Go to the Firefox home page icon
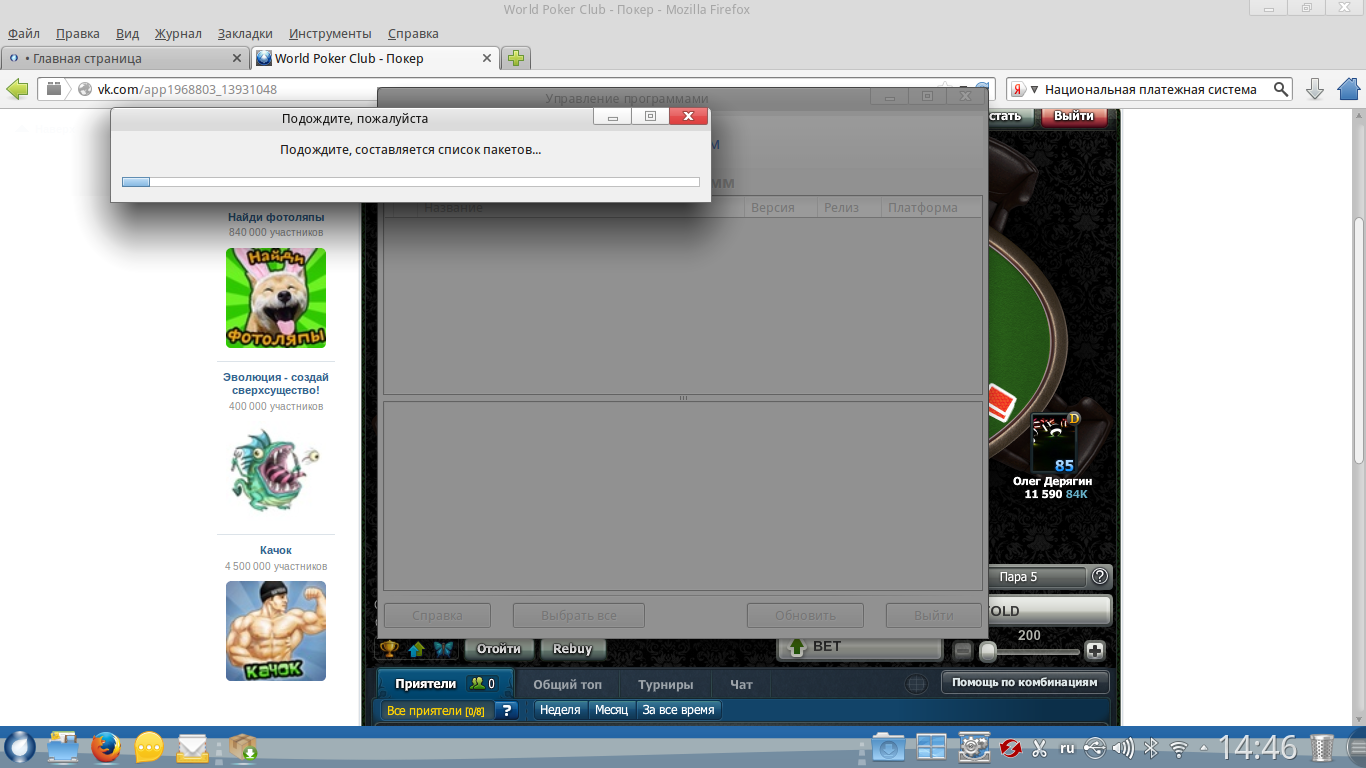1366x768 pixels. (1349, 89)
